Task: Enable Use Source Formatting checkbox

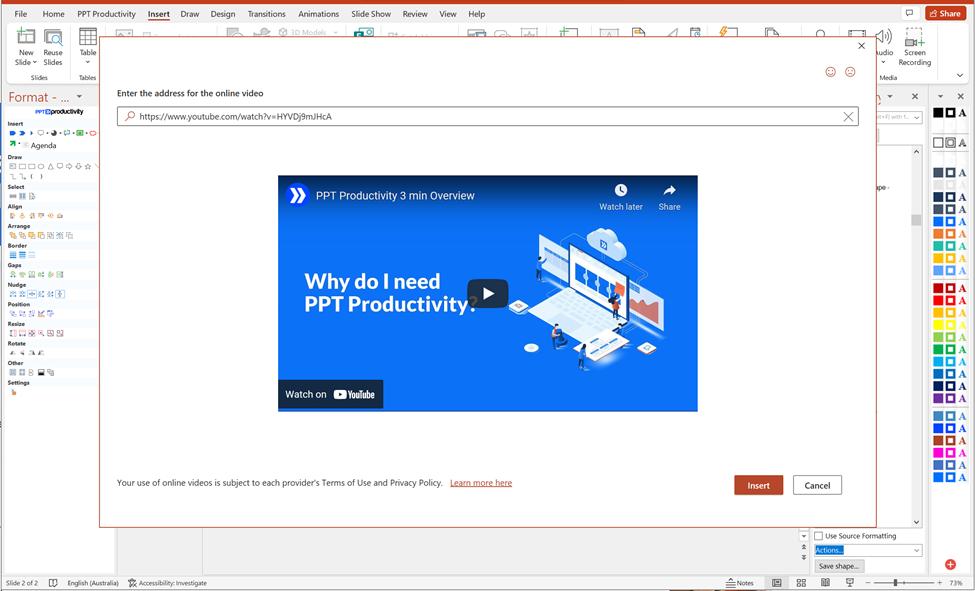Action: tap(818, 536)
